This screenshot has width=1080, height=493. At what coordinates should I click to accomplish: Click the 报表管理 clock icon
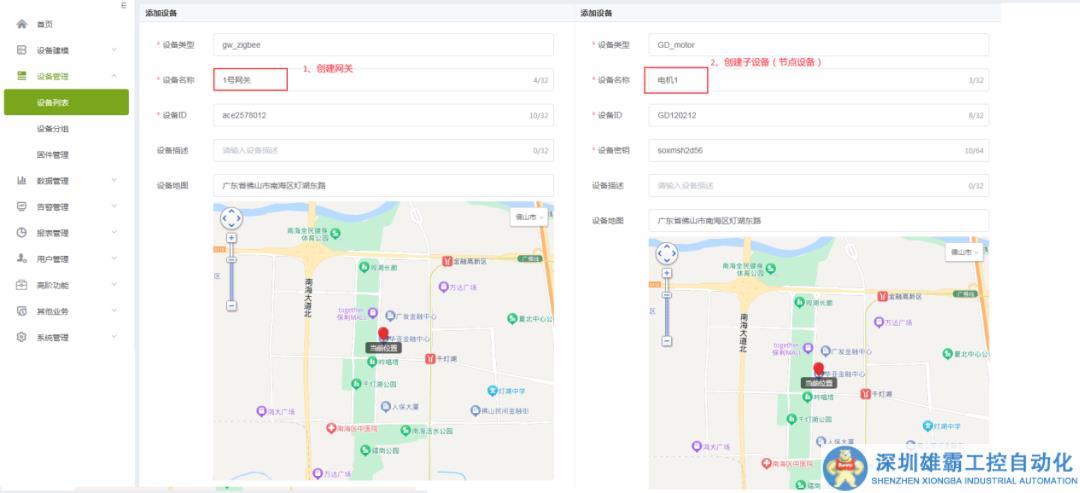(x=21, y=233)
